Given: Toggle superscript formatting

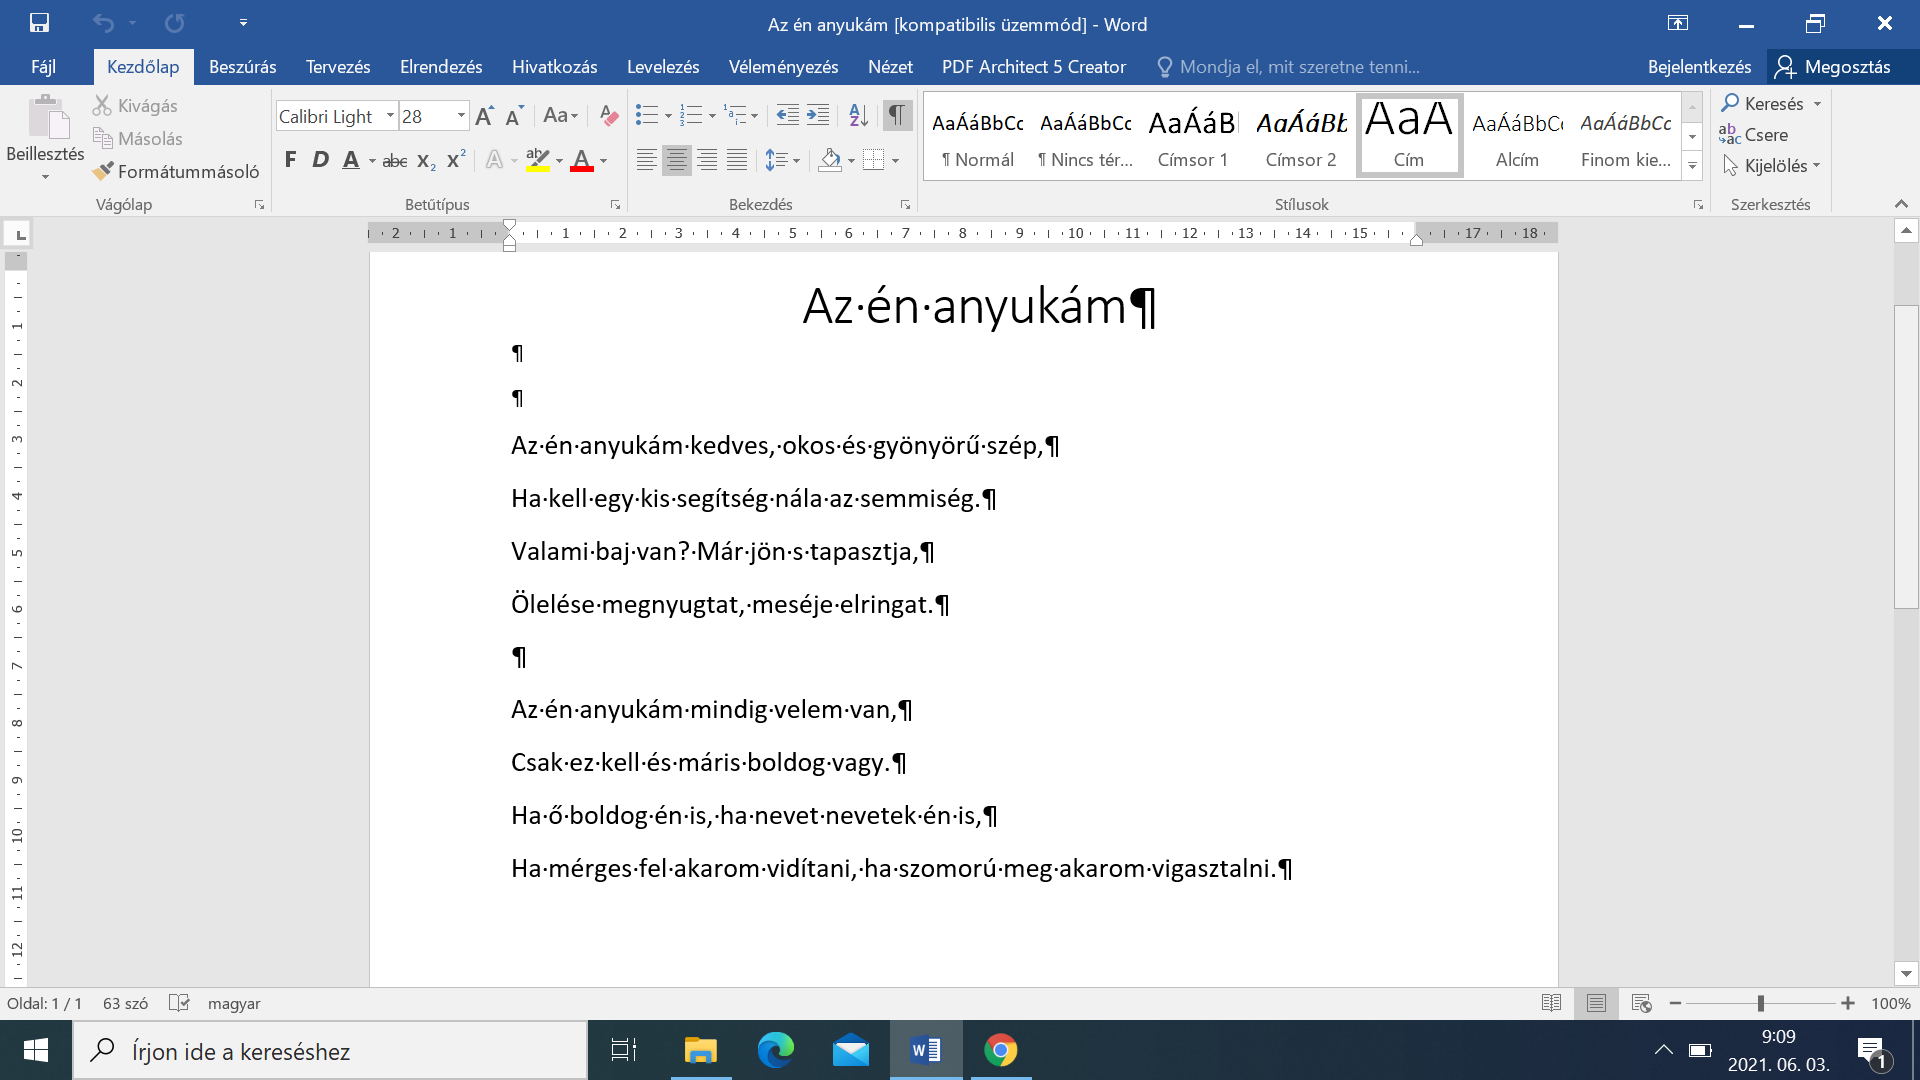Looking at the screenshot, I should tap(456, 160).
